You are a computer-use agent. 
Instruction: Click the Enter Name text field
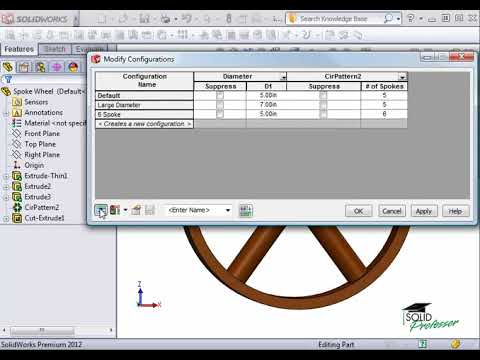[193, 210]
